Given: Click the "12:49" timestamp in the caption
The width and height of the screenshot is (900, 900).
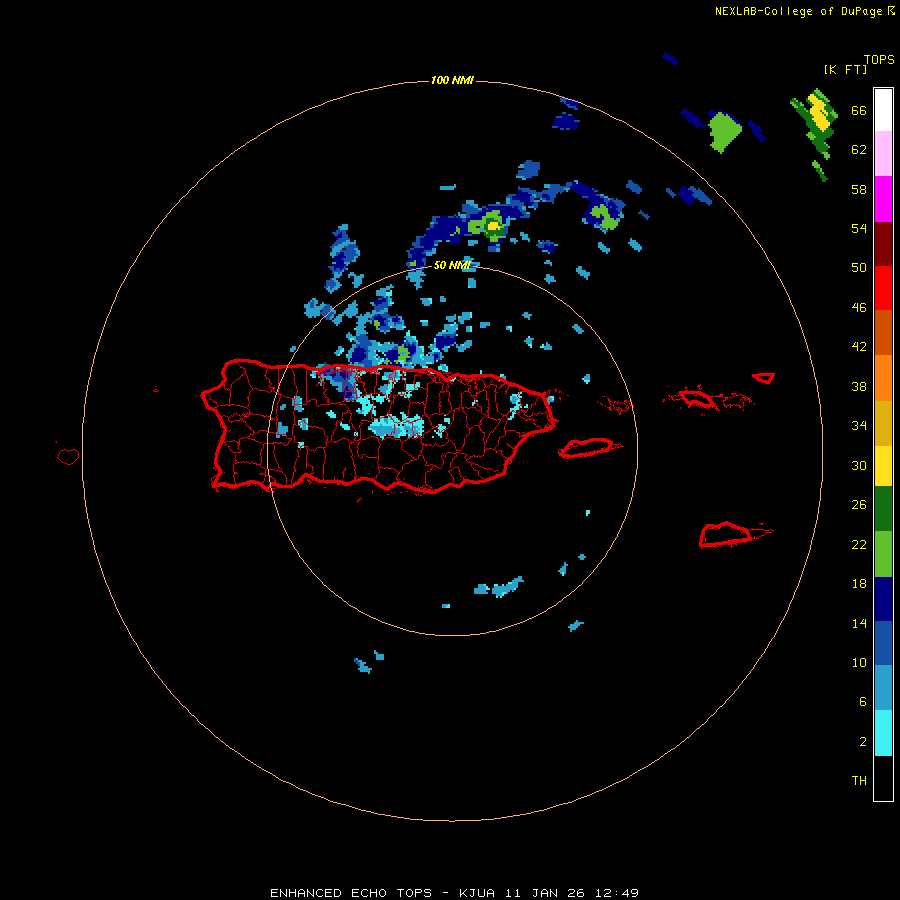Looking at the screenshot, I should [x=617, y=893].
